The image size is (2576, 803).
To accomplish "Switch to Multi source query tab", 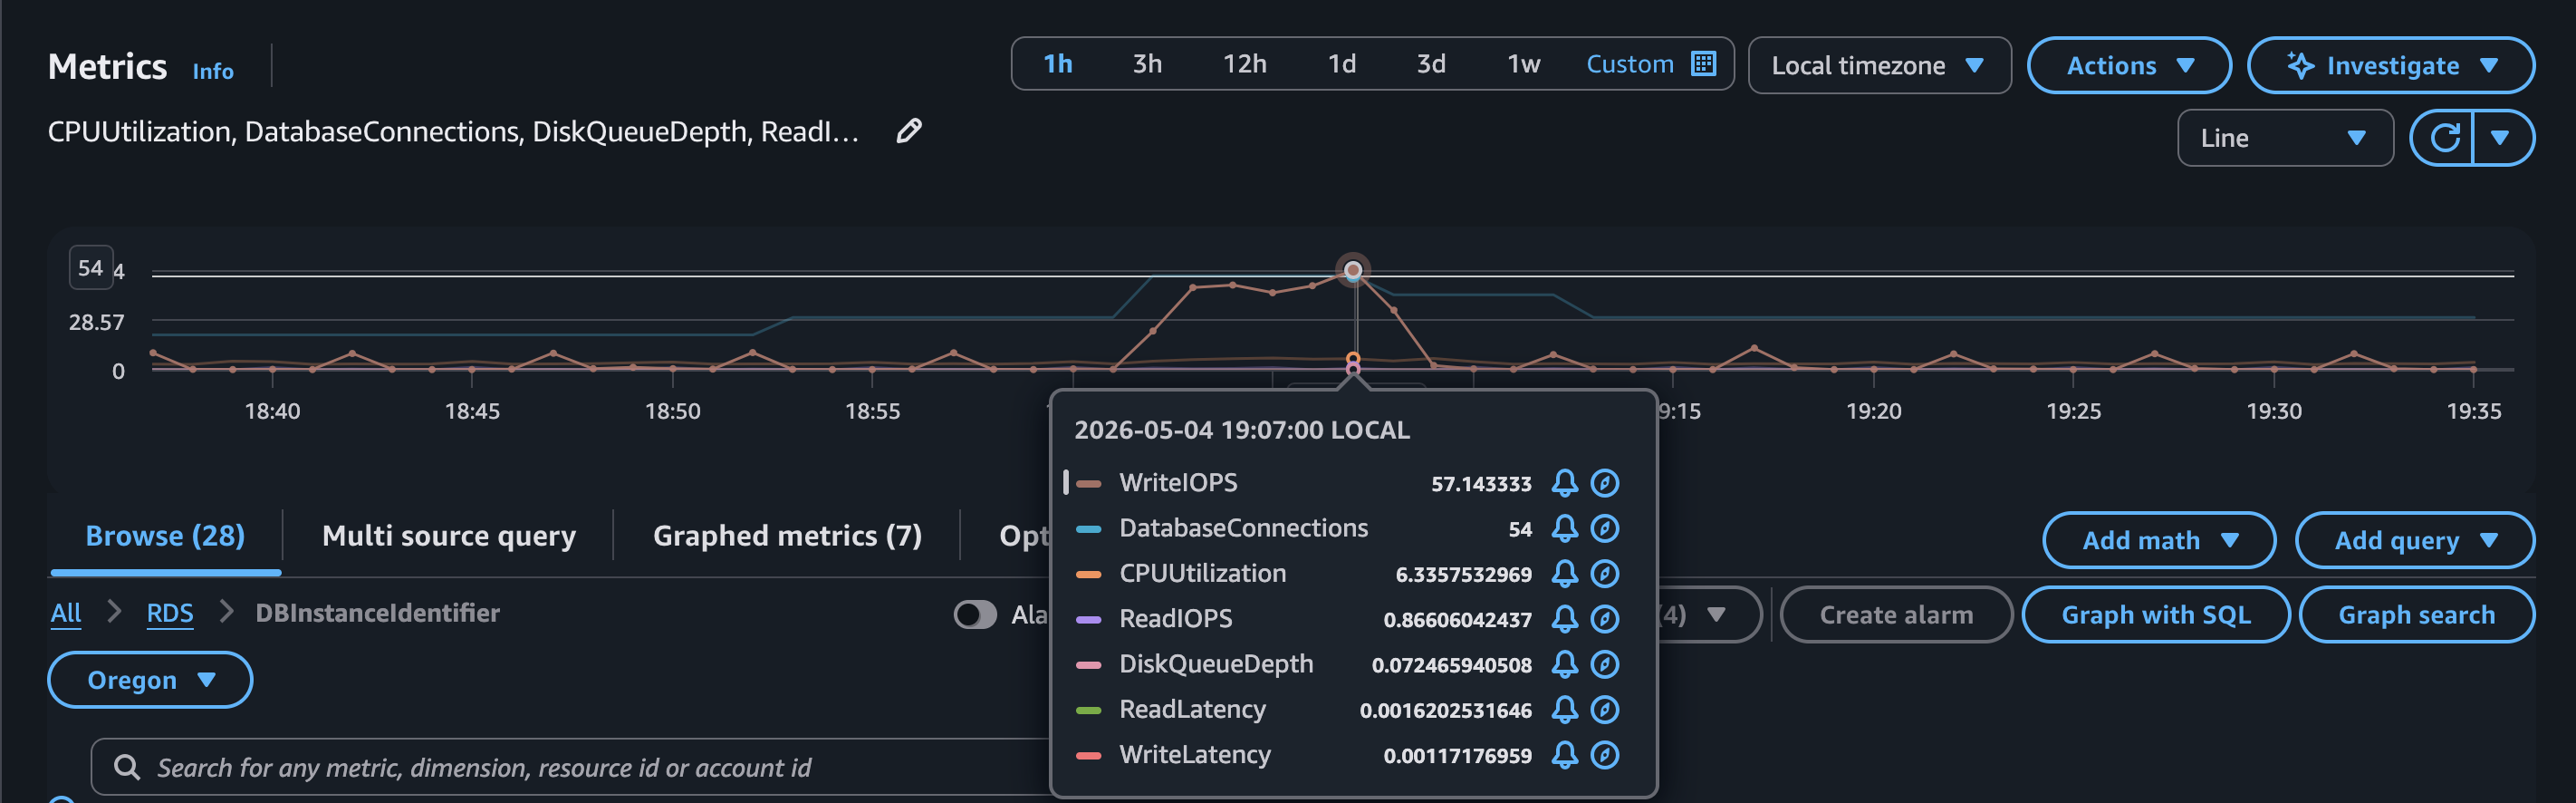I will tap(449, 537).
